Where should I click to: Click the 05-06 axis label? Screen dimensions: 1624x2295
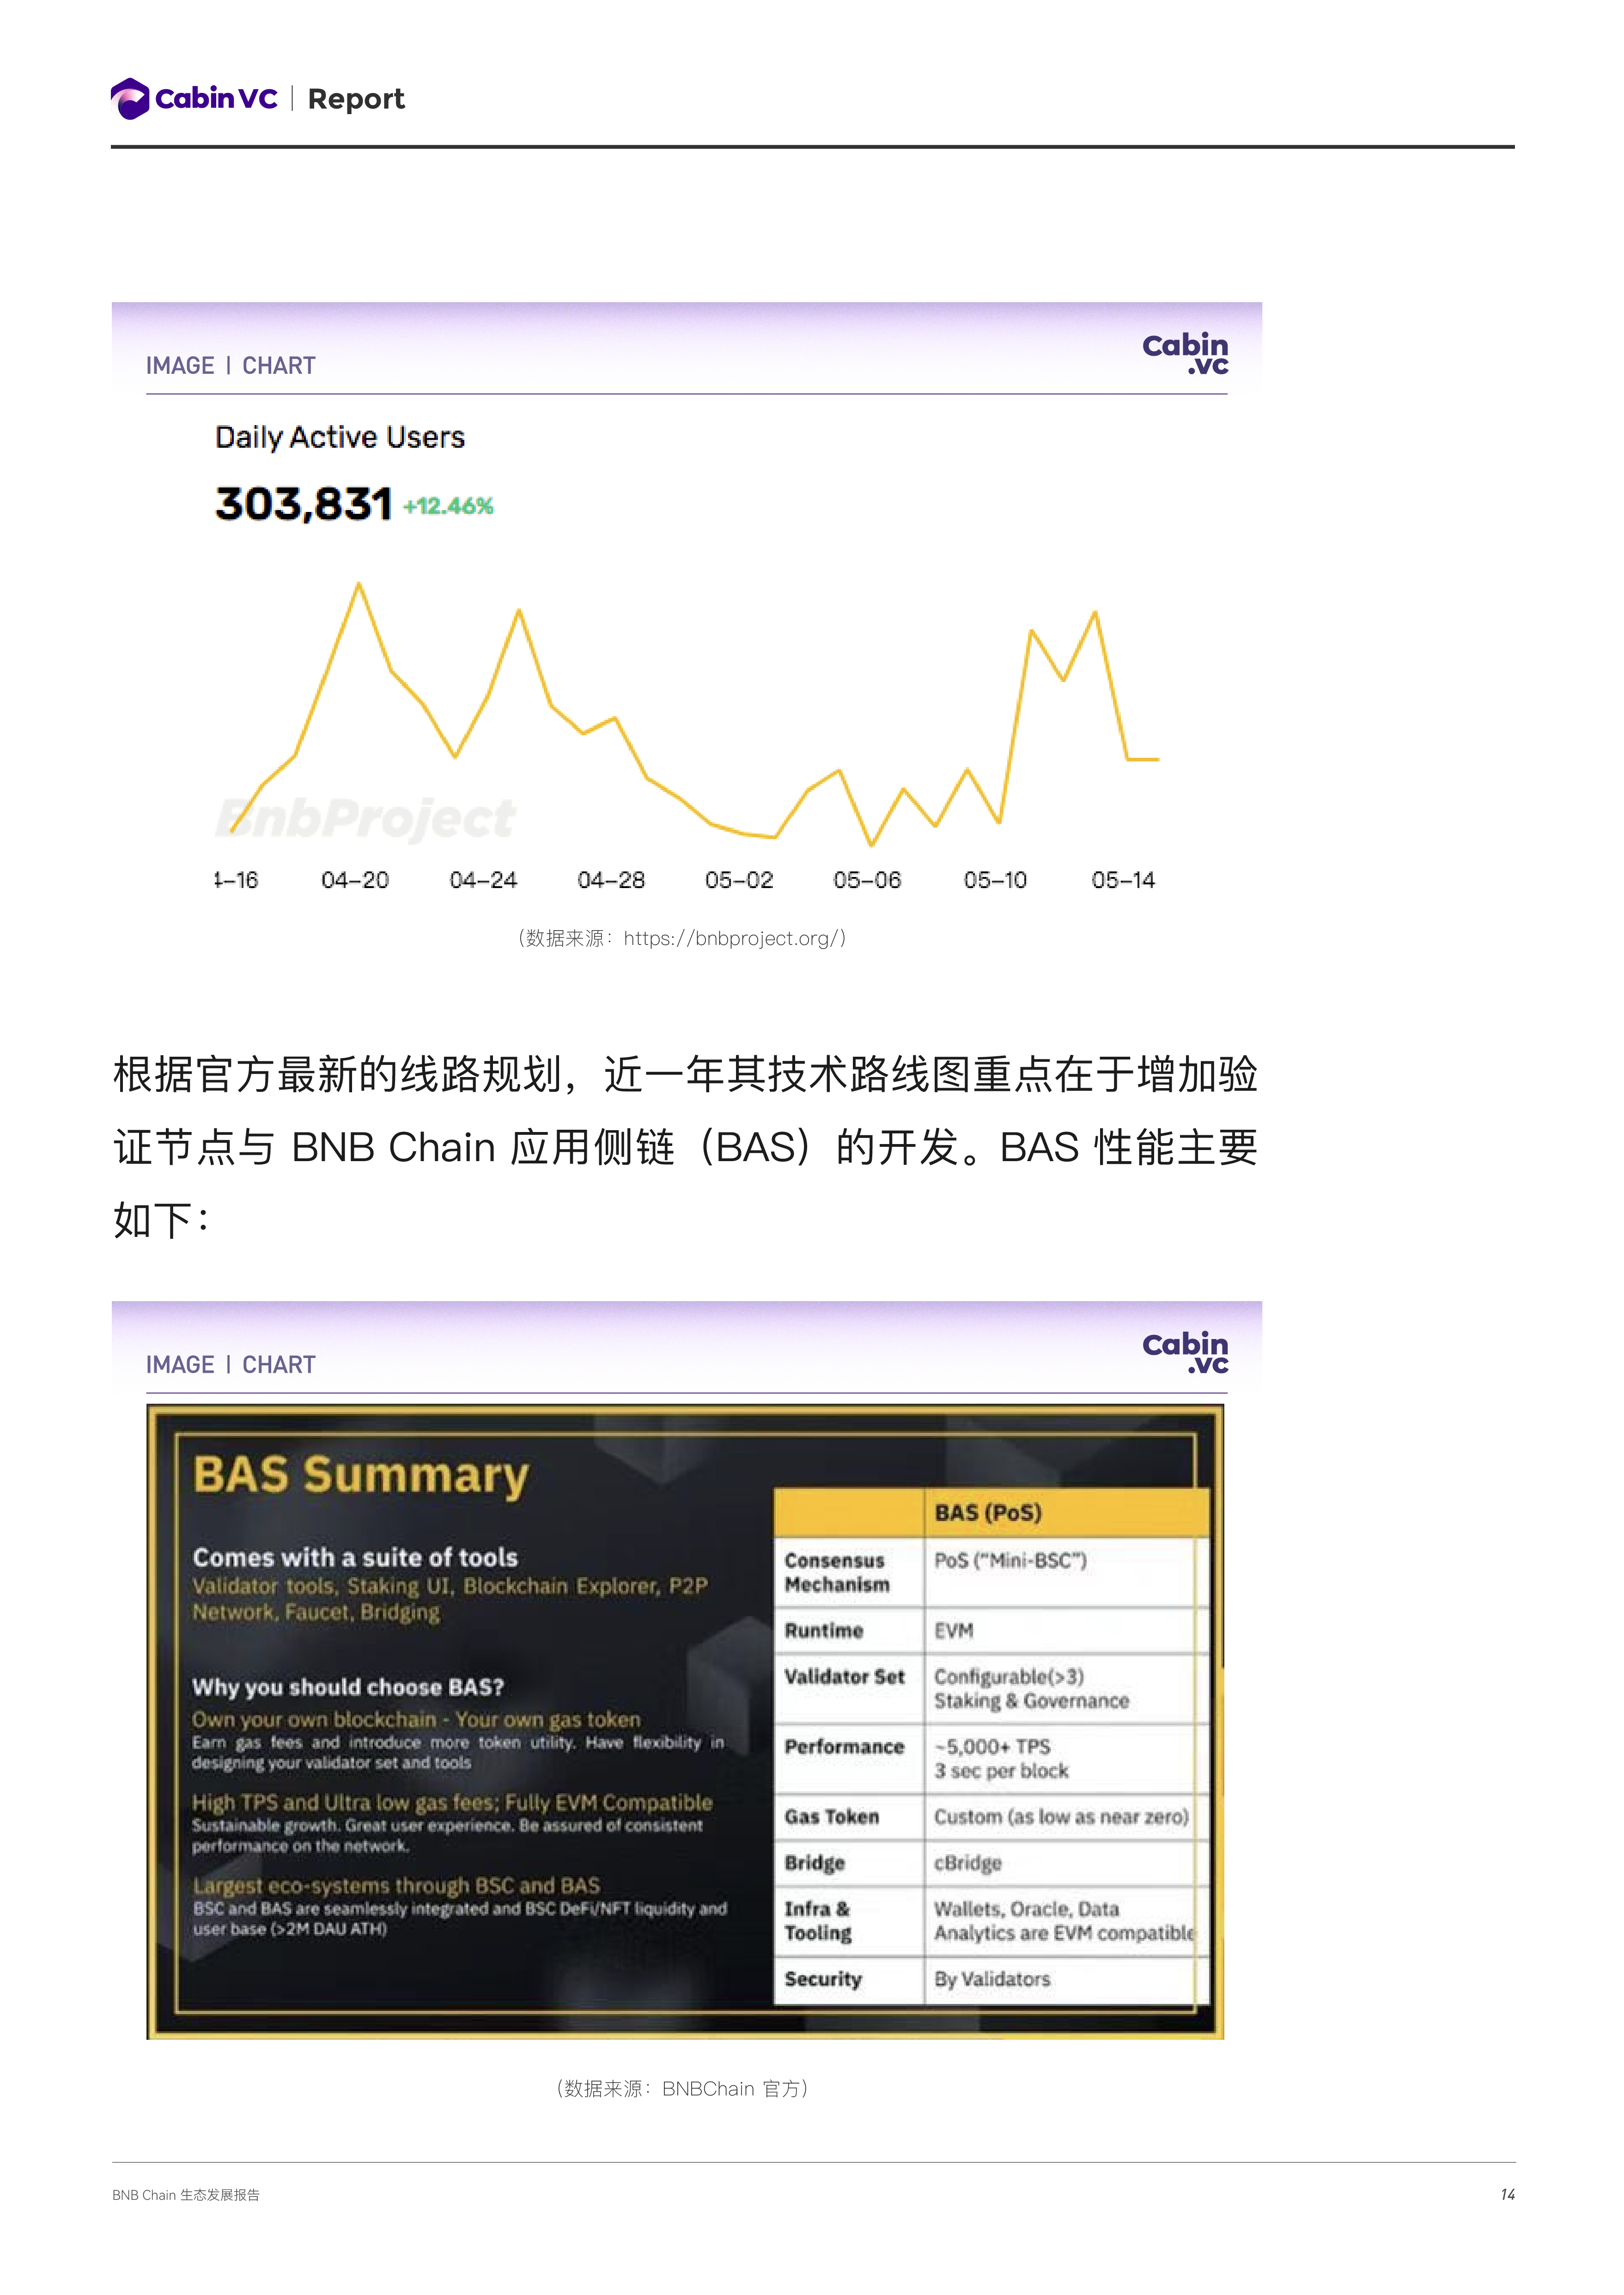(x=867, y=880)
